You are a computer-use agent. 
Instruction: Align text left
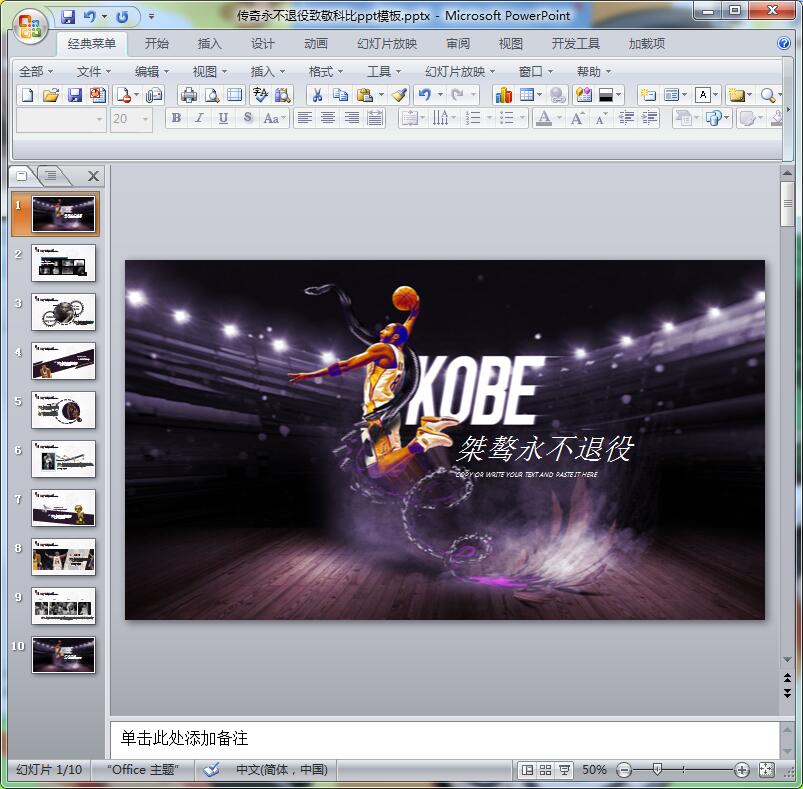[x=305, y=119]
